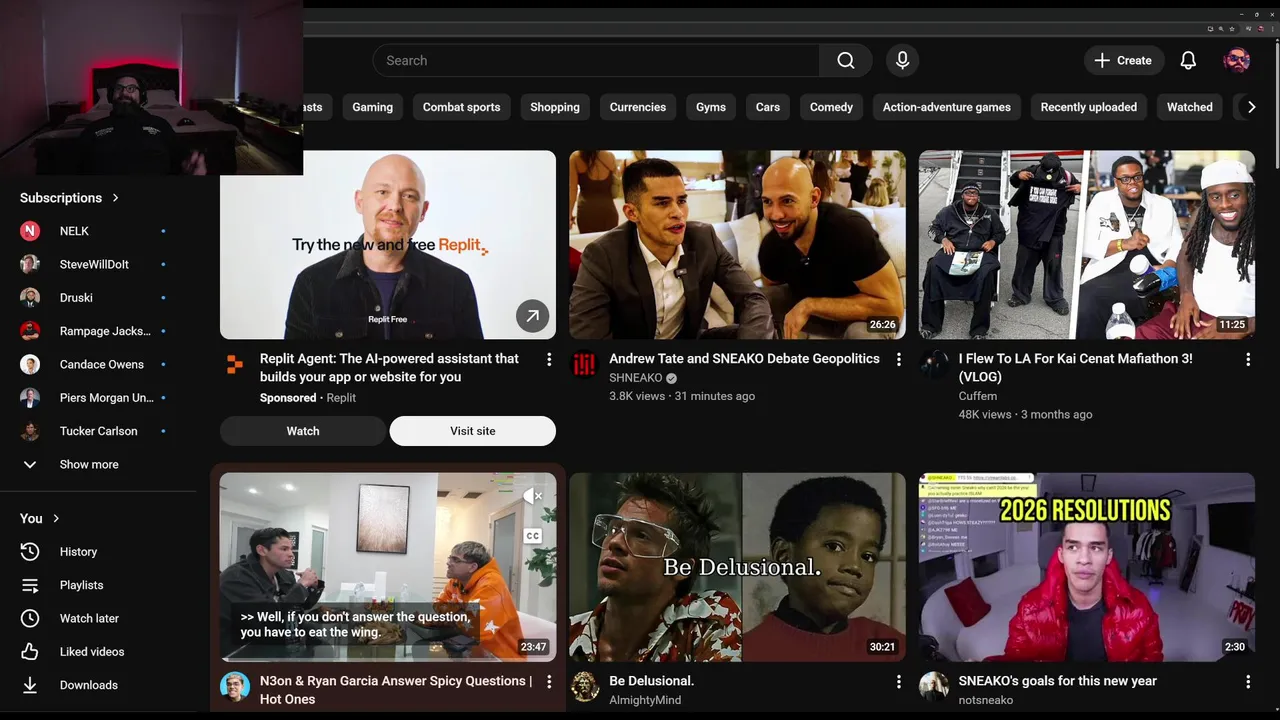Click the Create button
This screenshot has width=1280, height=720.
[1124, 61]
